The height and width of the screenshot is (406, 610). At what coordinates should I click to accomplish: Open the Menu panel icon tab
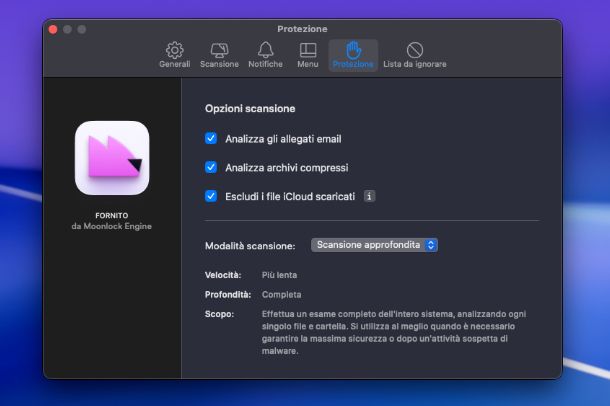(x=308, y=55)
